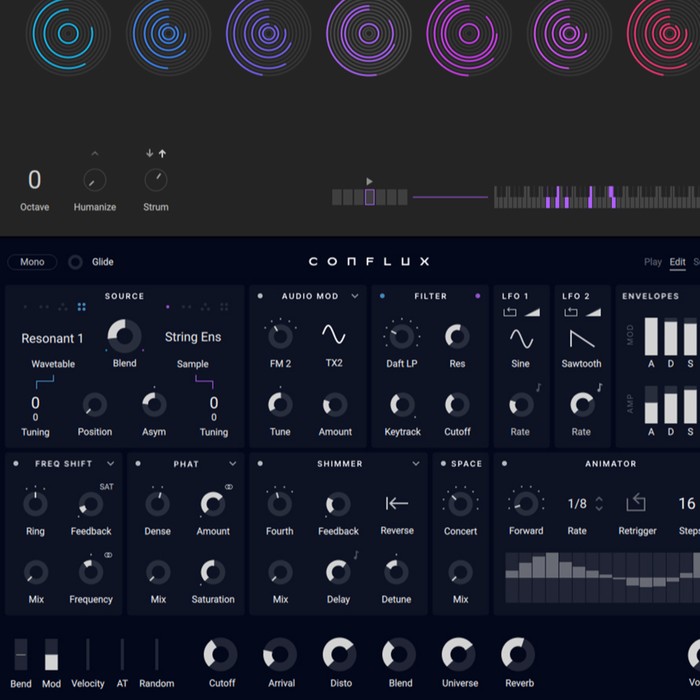Image resolution: width=700 pixels, height=700 pixels.
Task: Open the Resonant 1 wavetable selector
Action: (52, 338)
